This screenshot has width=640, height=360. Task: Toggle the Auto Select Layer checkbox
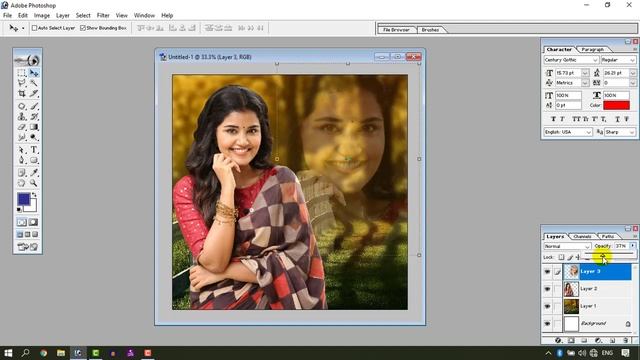(34, 28)
